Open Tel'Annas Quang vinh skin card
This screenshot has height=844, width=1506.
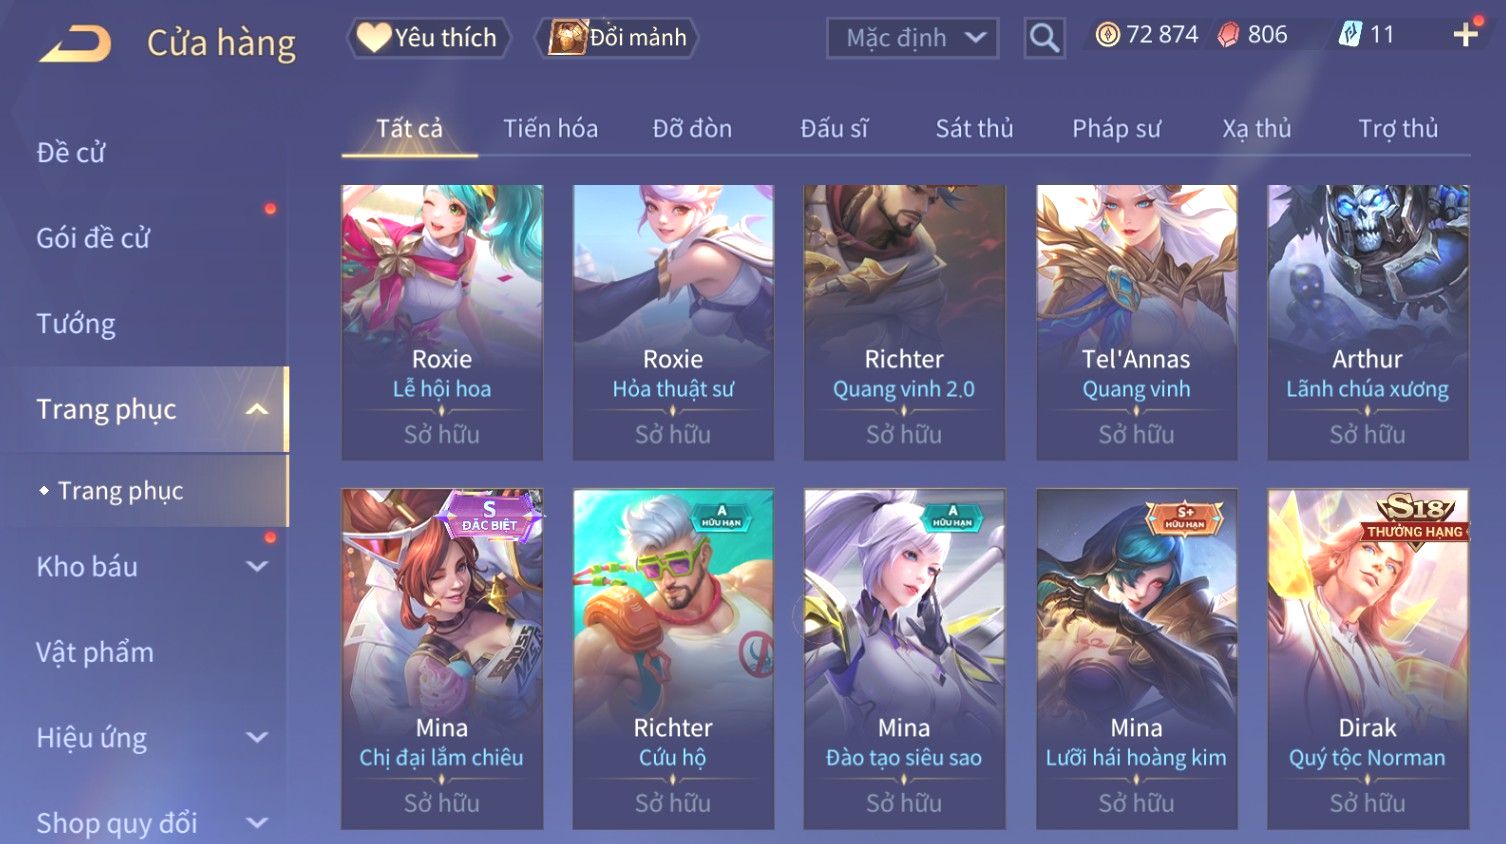click(x=1136, y=322)
